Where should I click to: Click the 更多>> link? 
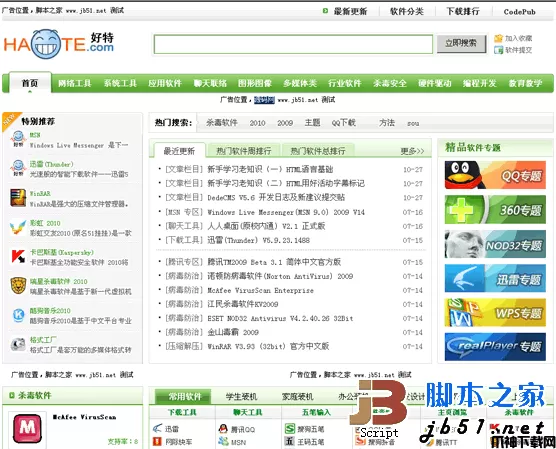[x=412, y=151]
